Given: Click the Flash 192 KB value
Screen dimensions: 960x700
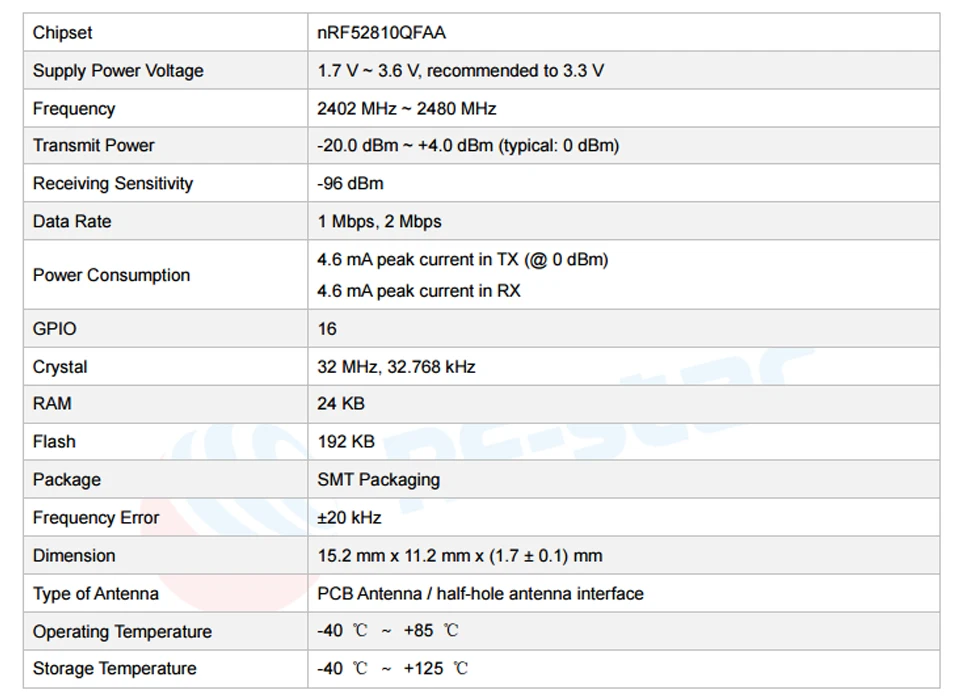Looking at the screenshot, I should 346,442.
